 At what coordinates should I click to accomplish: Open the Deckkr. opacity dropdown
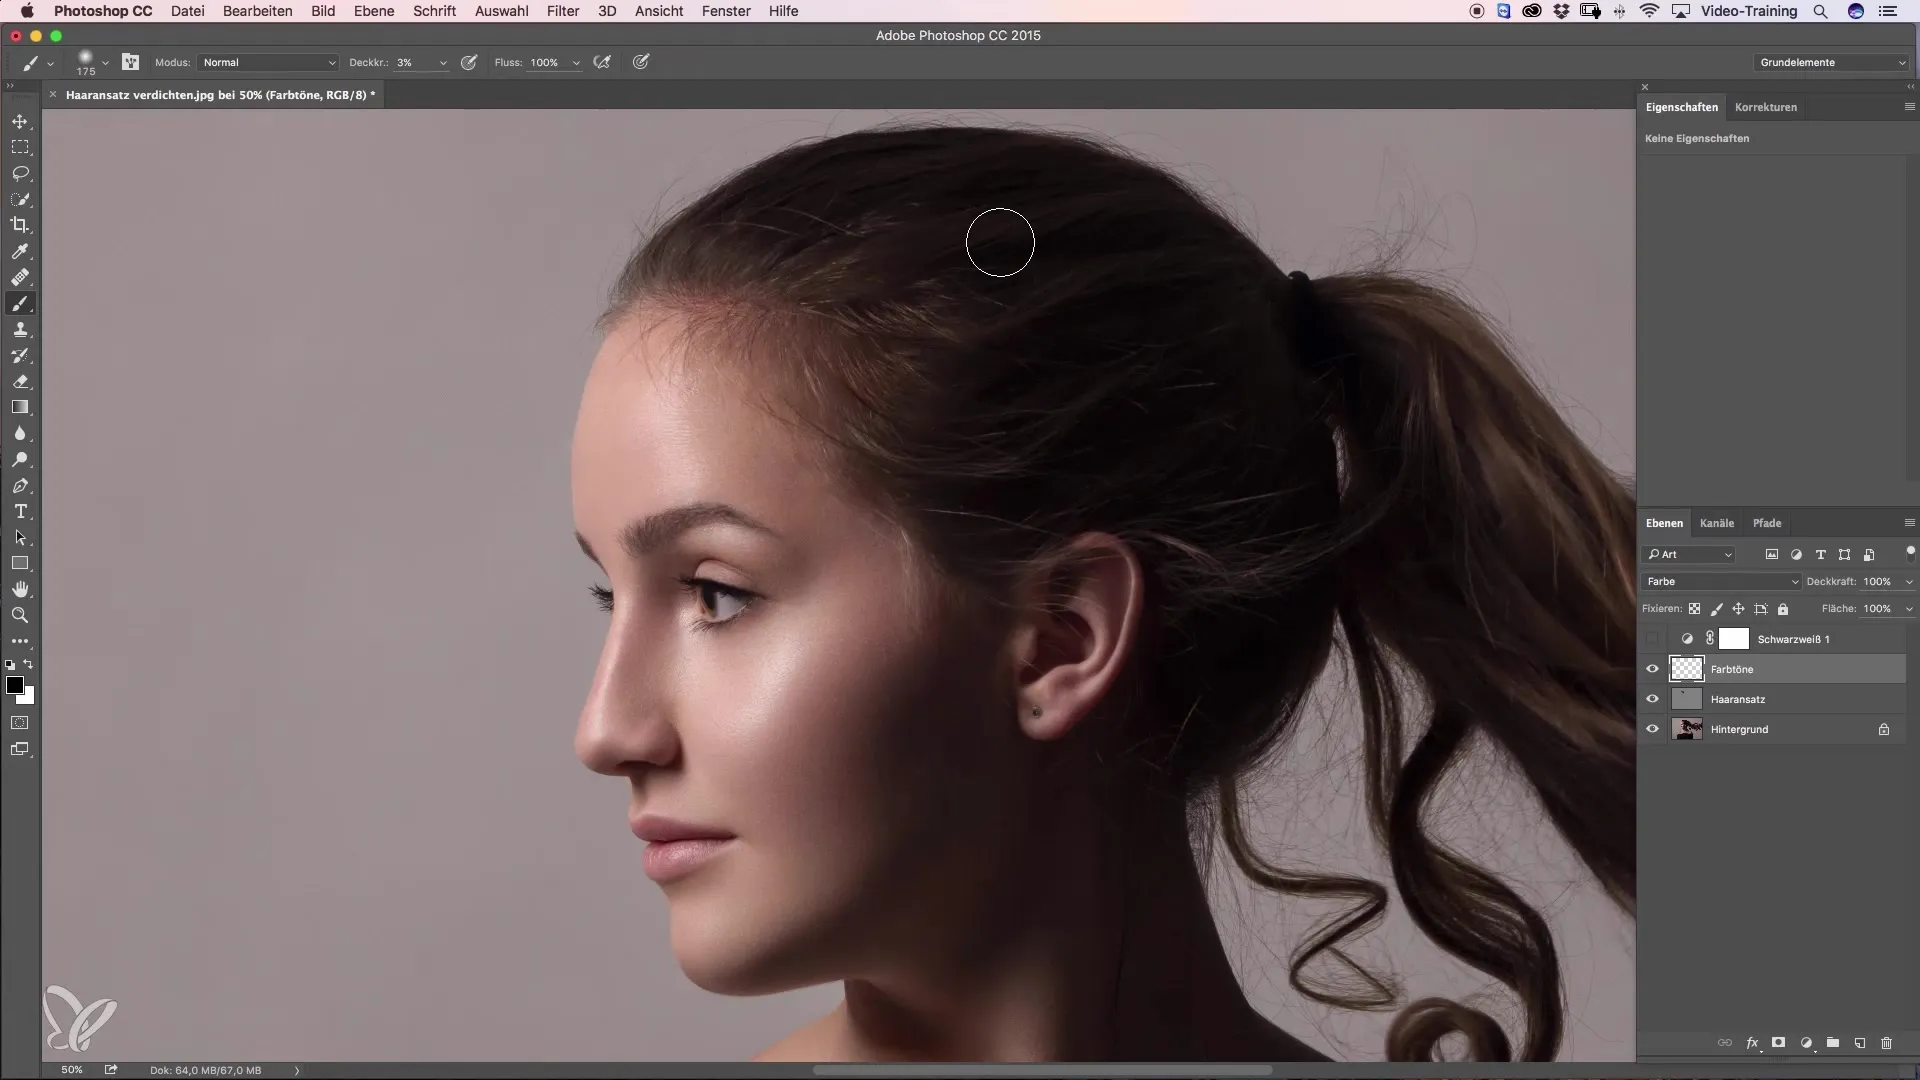[x=443, y=62]
